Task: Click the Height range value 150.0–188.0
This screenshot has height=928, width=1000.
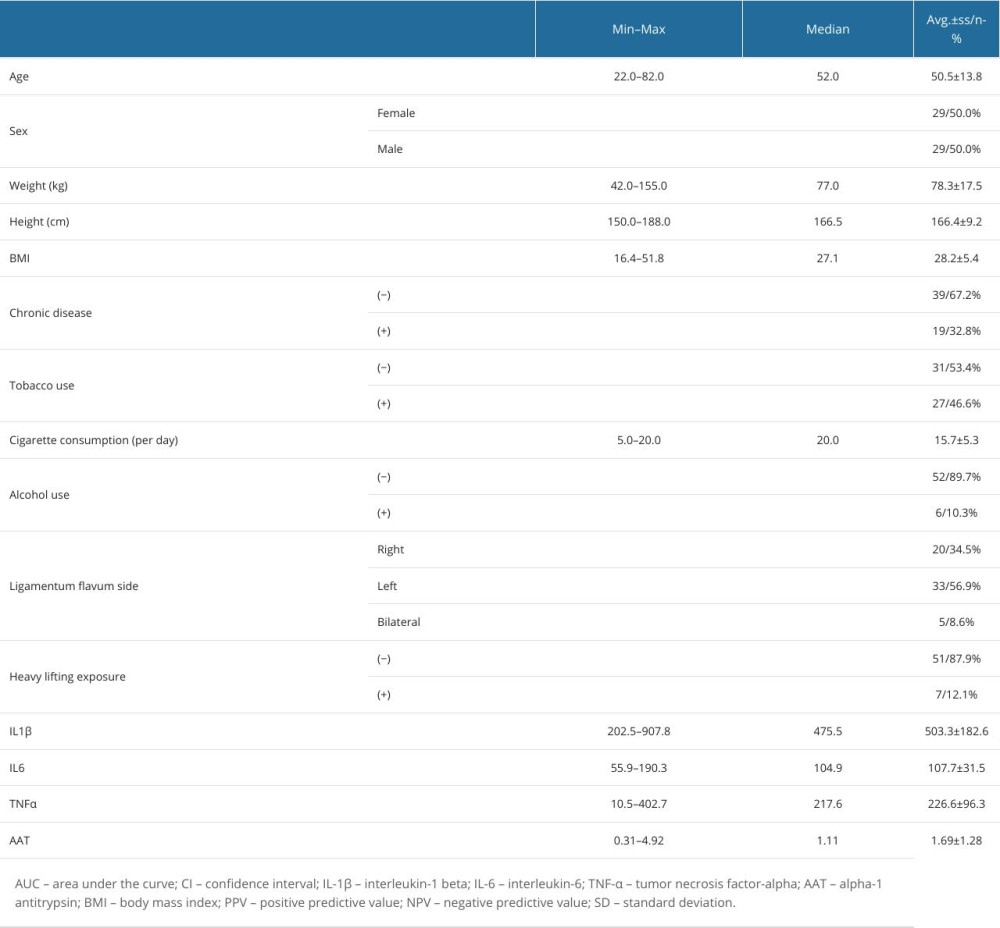Action: tap(638, 222)
